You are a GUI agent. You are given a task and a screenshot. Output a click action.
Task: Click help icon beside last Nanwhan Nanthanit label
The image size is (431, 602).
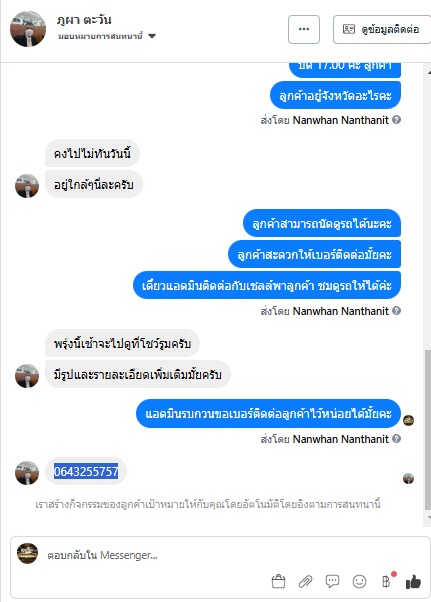[x=397, y=438]
